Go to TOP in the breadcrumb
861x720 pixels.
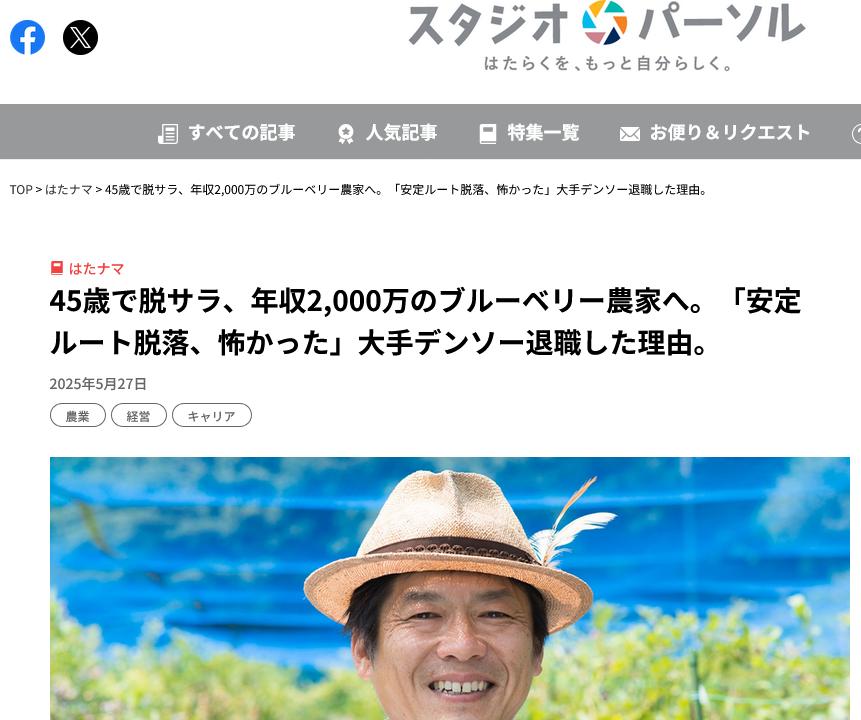[x=21, y=189]
